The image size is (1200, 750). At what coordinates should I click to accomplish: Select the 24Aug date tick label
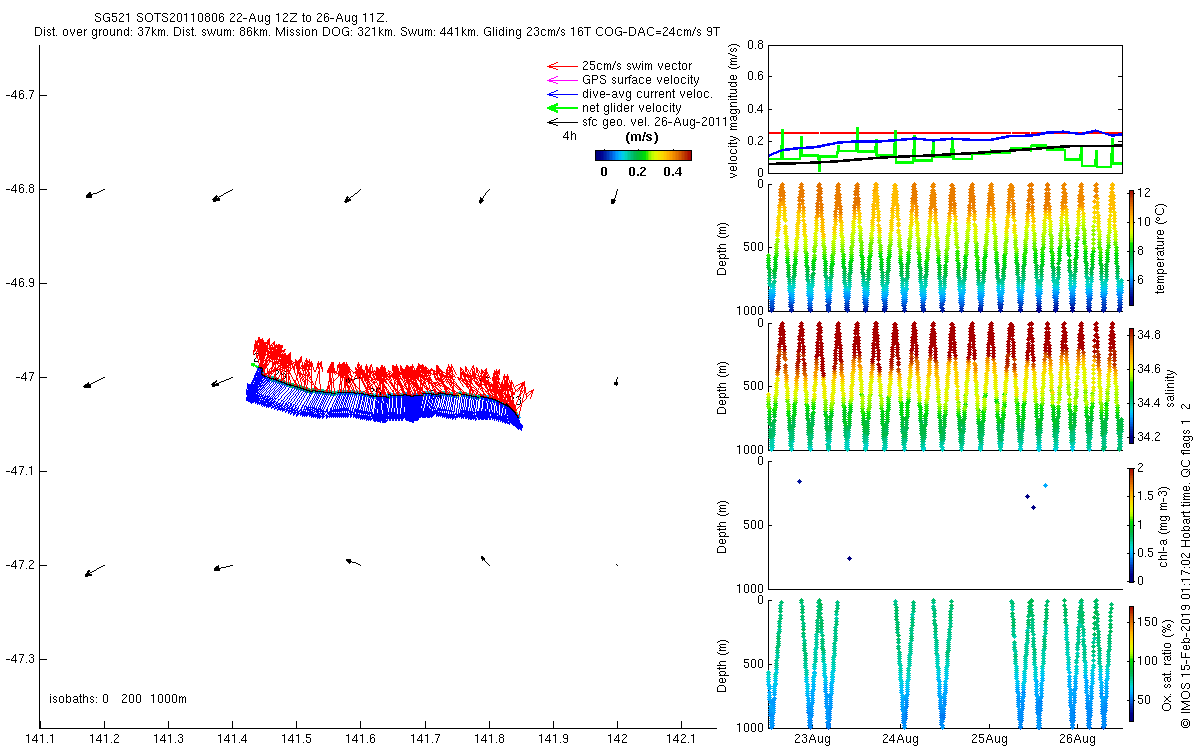point(901,739)
